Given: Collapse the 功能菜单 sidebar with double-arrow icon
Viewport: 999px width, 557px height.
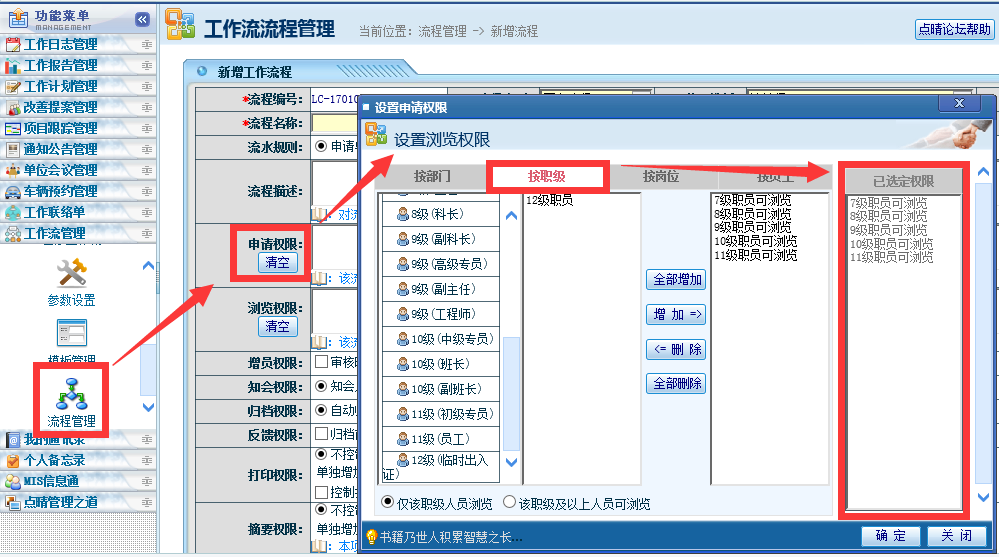Looking at the screenshot, I should click(x=142, y=19).
